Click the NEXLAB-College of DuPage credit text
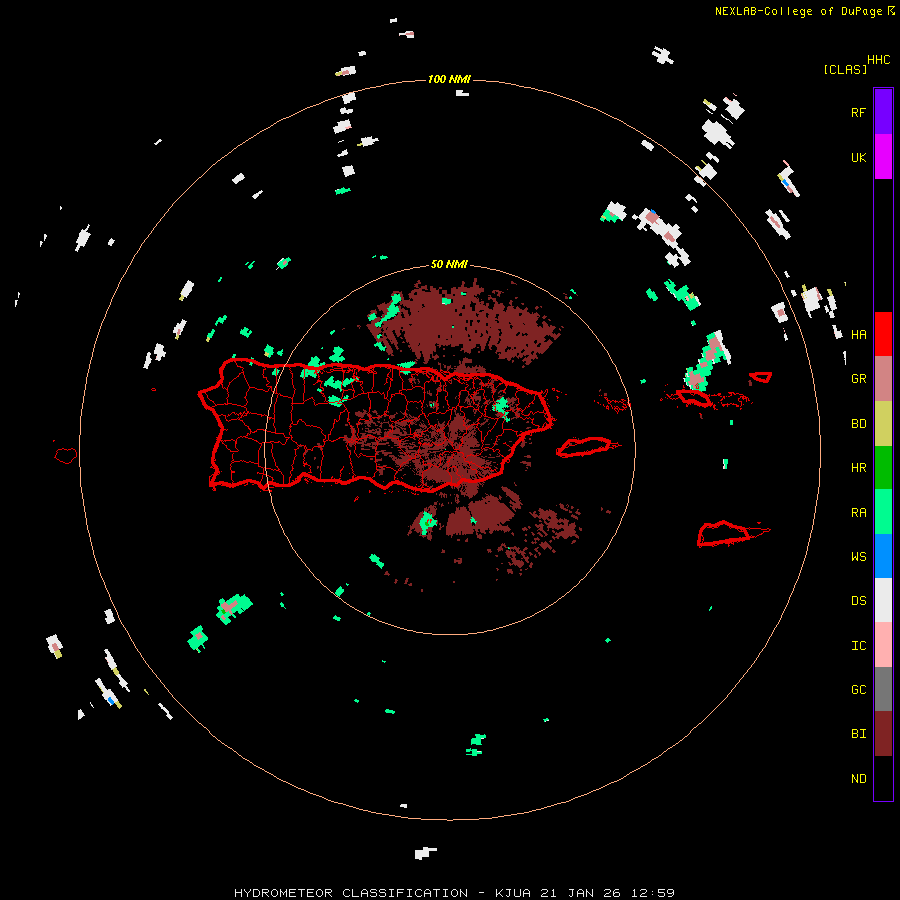Image resolution: width=900 pixels, height=900 pixels. [x=798, y=11]
